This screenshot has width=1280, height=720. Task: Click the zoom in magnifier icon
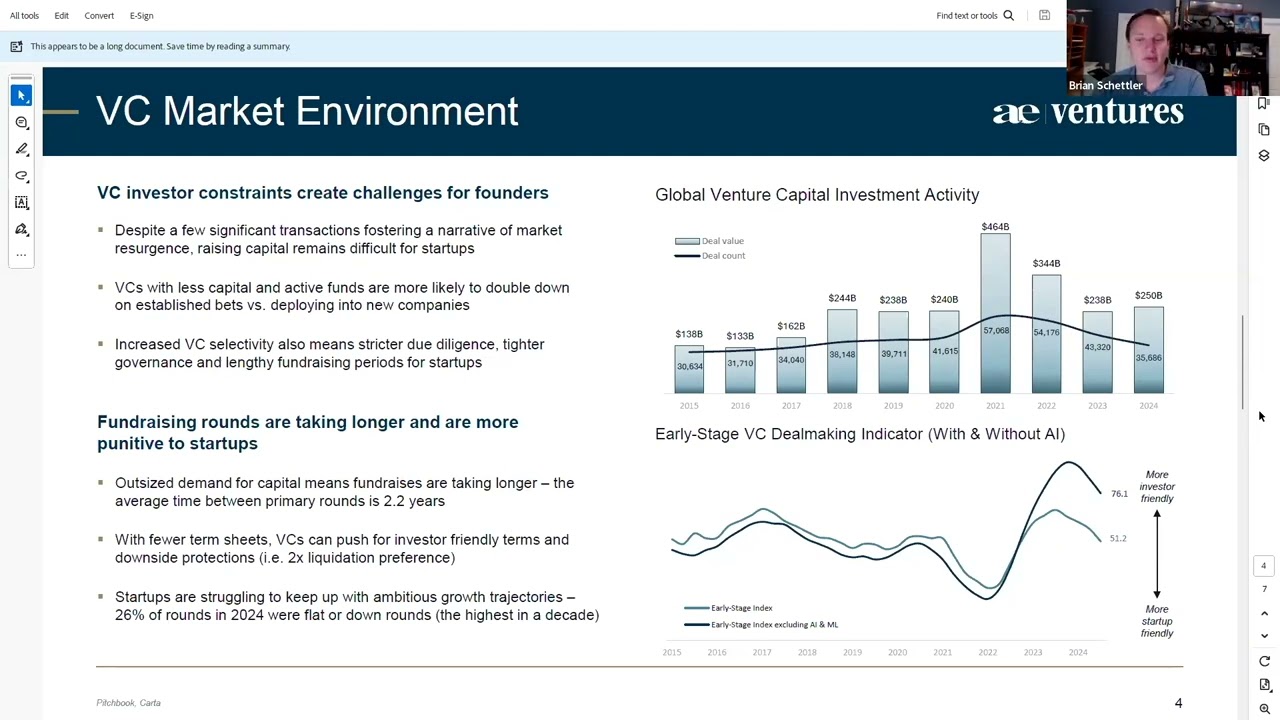(x=1264, y=709)
